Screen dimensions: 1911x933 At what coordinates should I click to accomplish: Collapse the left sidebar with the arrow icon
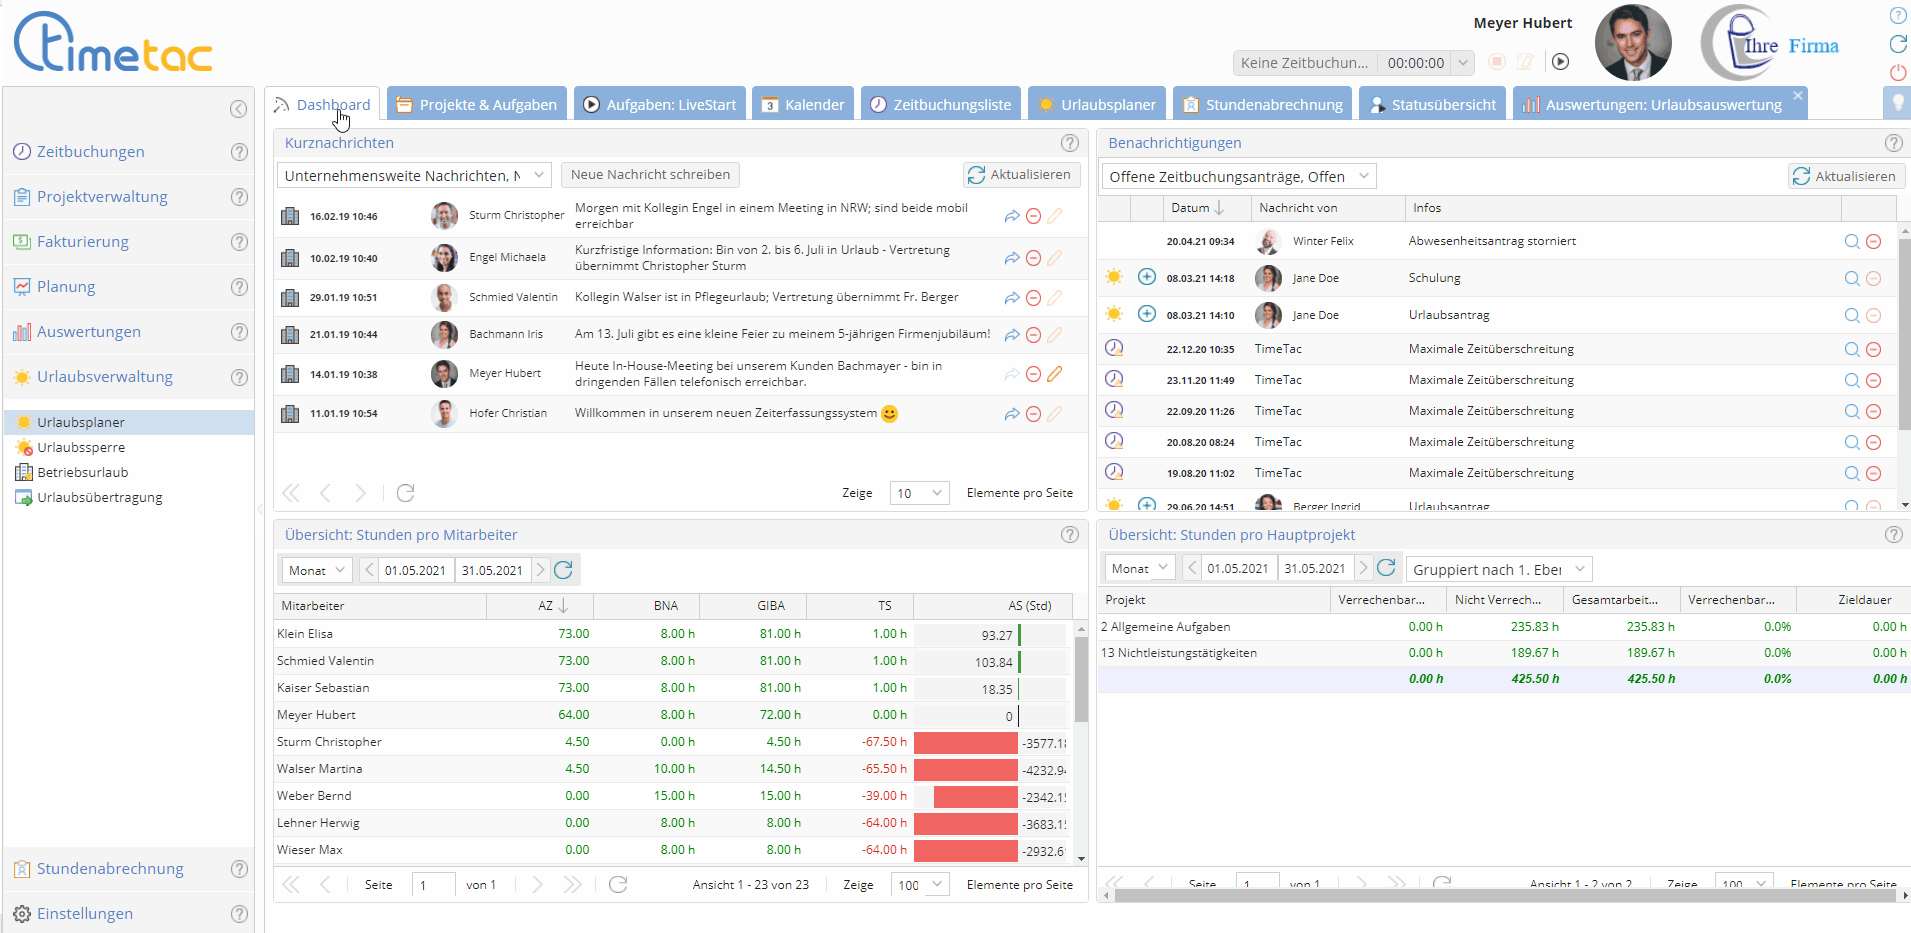[x=238, y=109]
